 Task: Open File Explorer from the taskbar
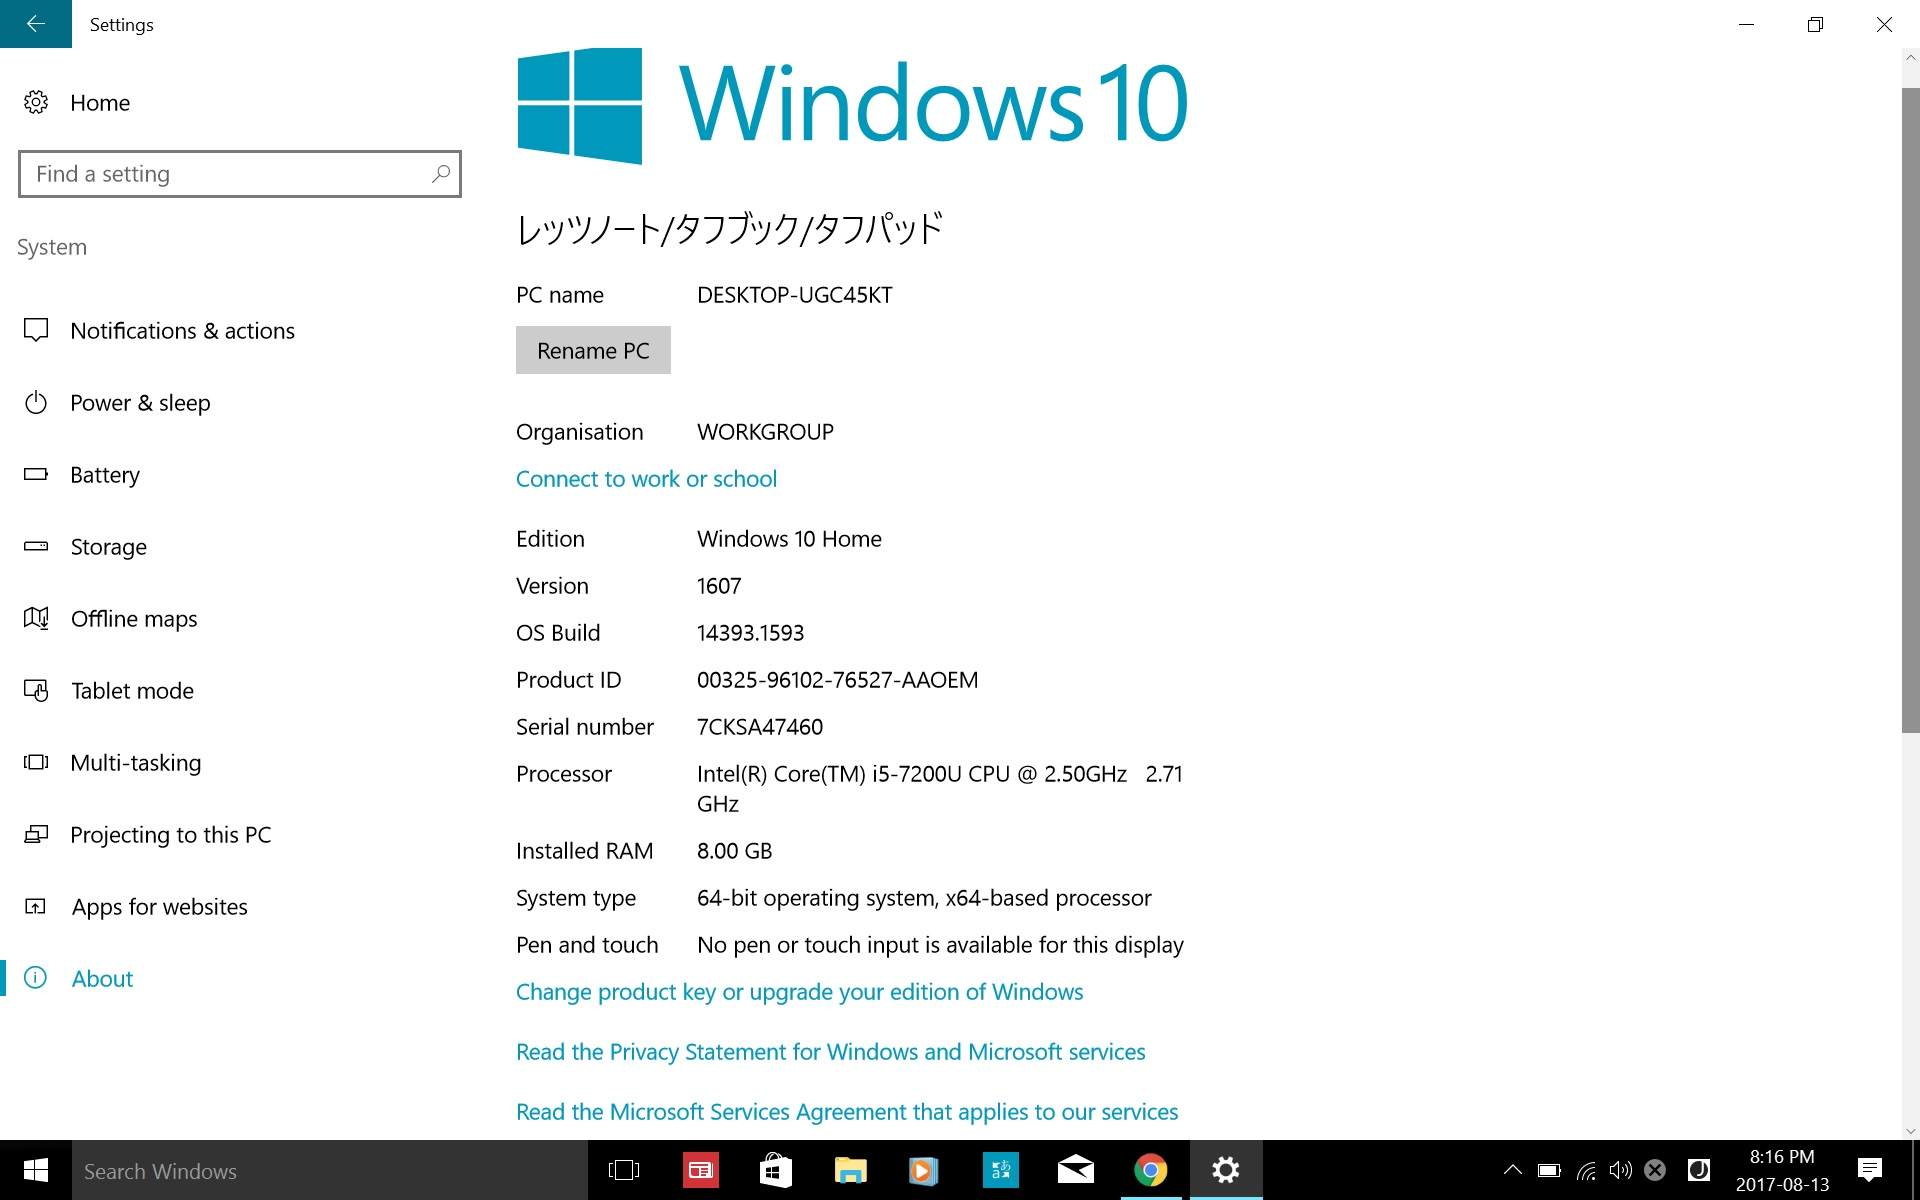tap(850, 1170)
